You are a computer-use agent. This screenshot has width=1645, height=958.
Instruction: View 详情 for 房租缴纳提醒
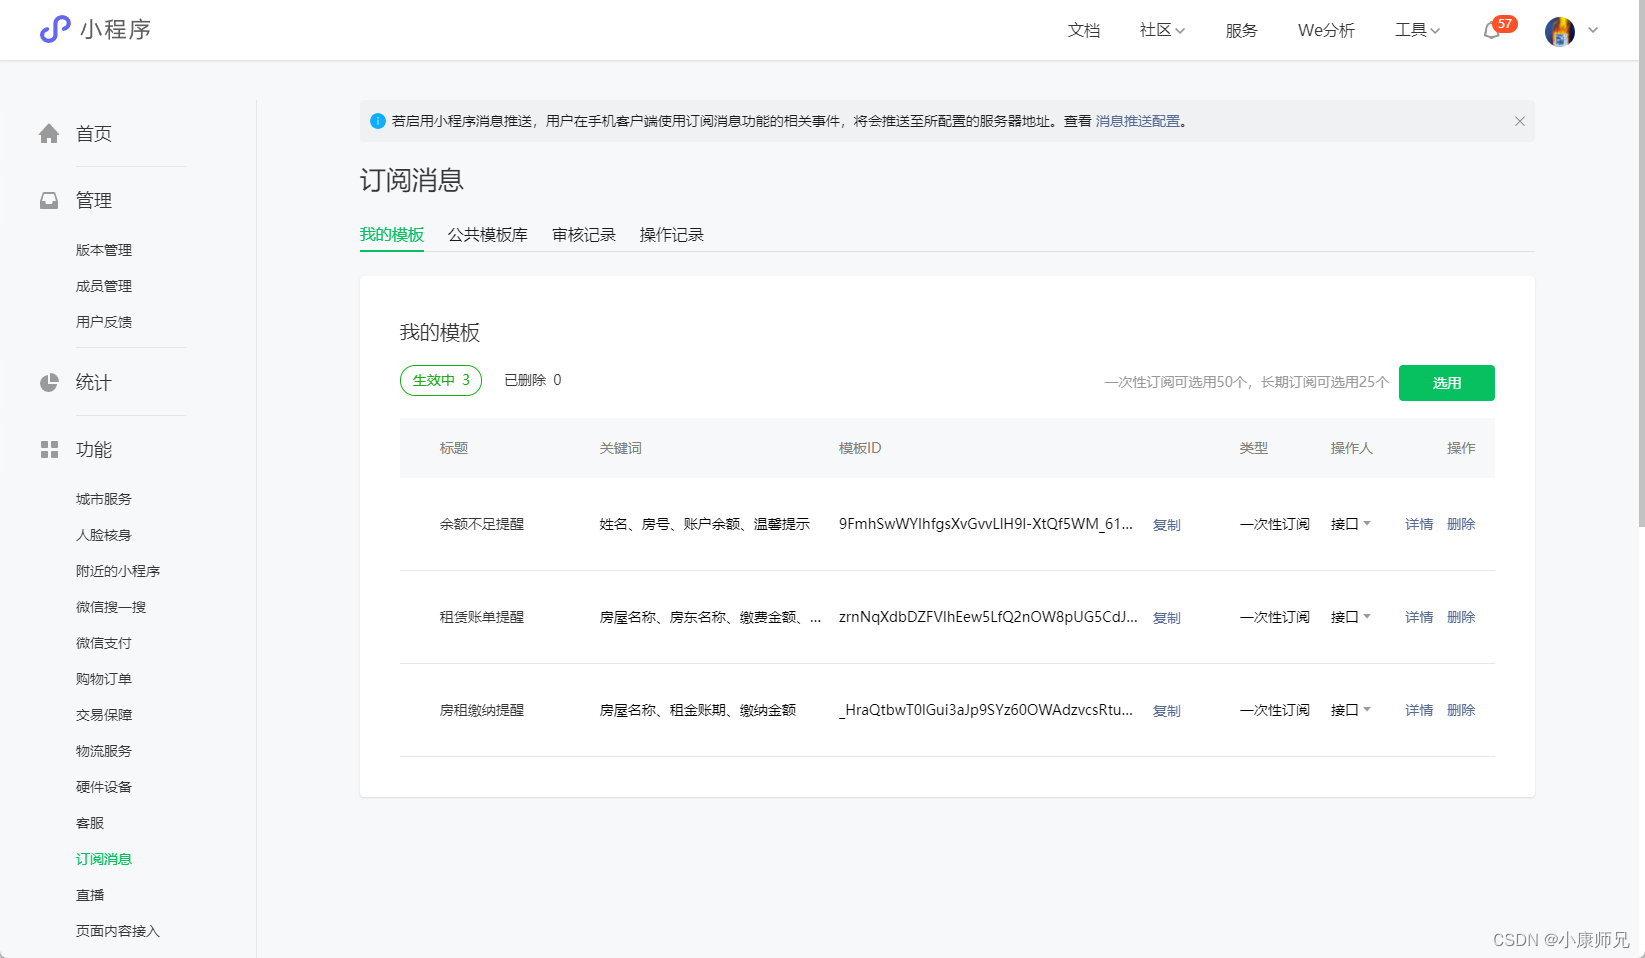point(1418,710)
